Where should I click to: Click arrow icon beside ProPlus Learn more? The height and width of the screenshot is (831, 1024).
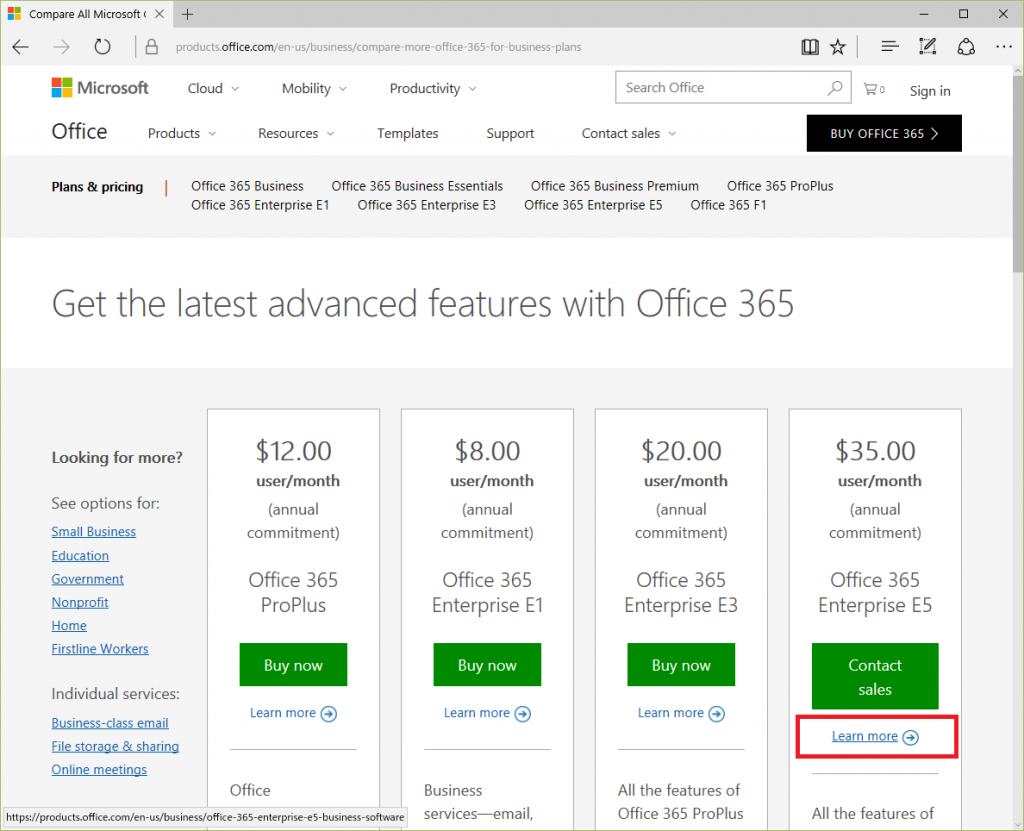(x=329, y=714)
